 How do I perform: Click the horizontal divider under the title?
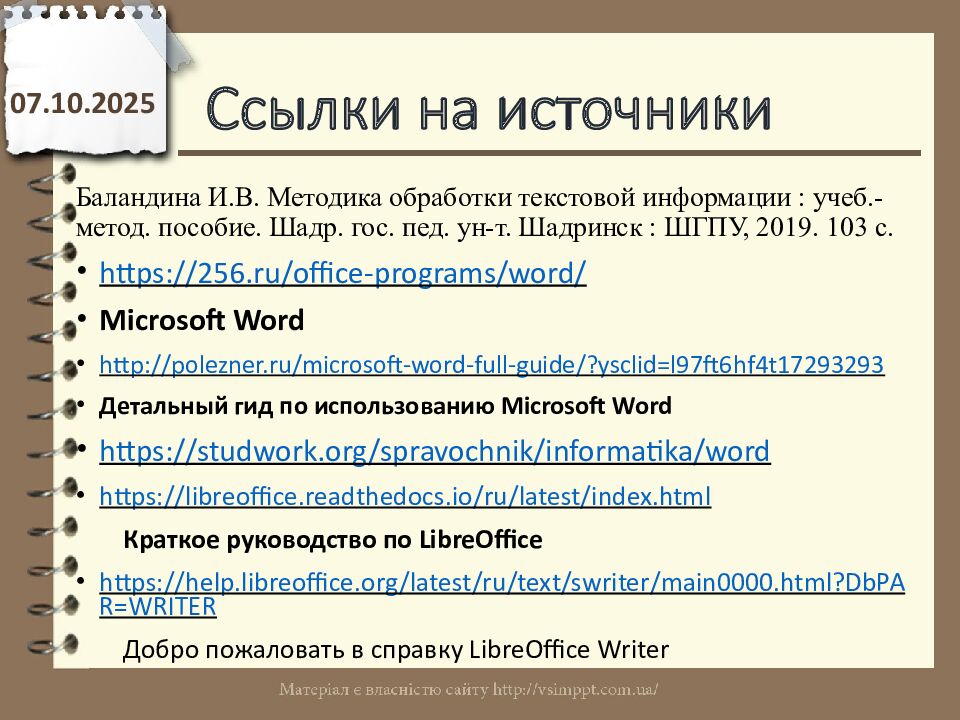pyautogui.click(x=548, y=153)
